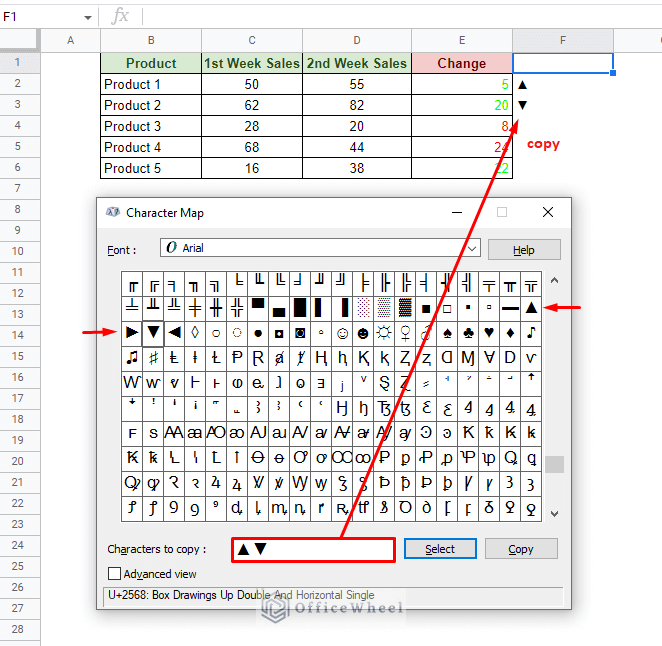Choose the dark shade block character

click(x=405, y=308)
